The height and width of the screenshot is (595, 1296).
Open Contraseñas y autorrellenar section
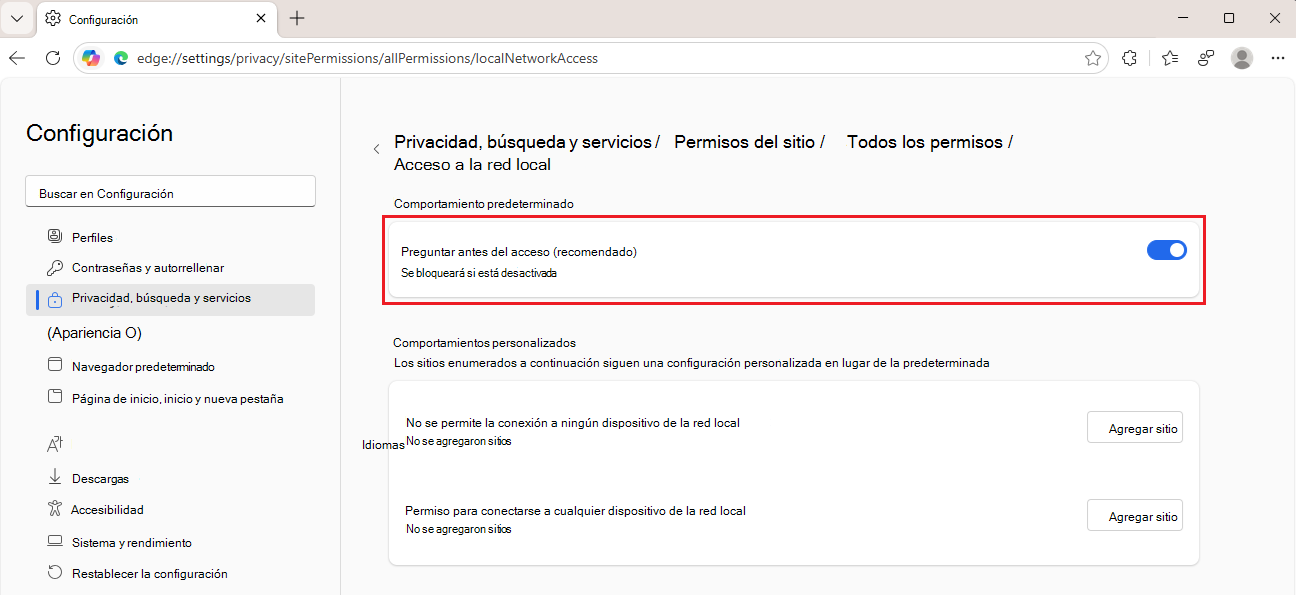[x=170, y=268]
